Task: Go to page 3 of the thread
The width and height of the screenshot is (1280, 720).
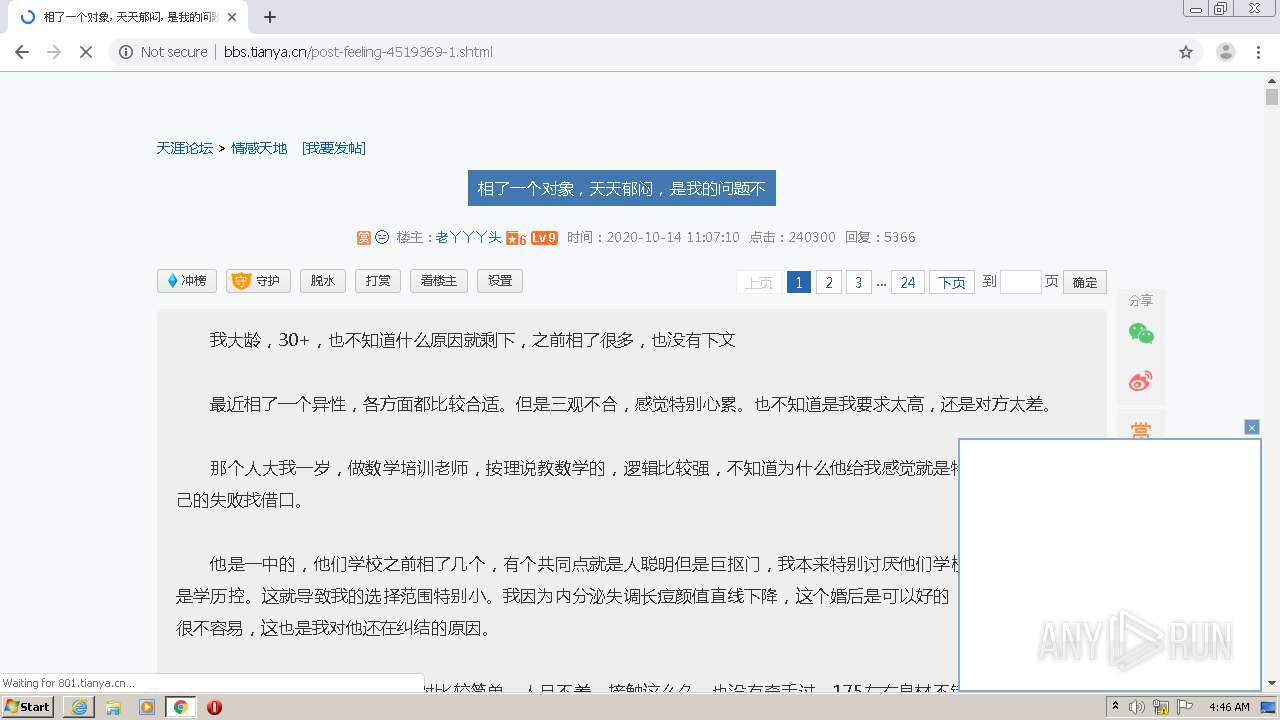Action: 858,282
